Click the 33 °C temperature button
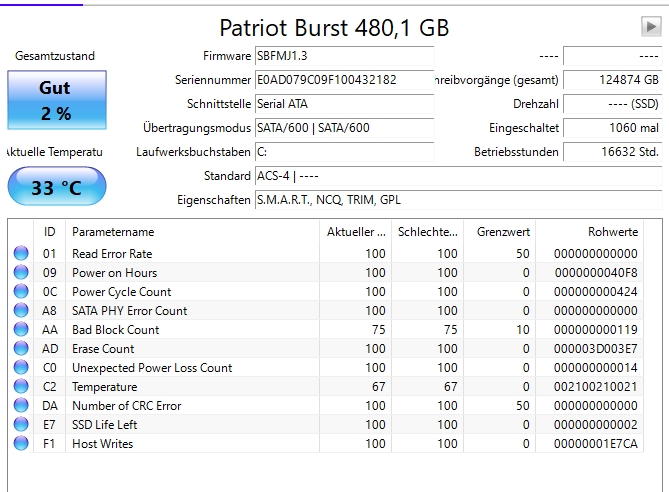The width and height of the screenshot is (669, 492). pos(57,187)
